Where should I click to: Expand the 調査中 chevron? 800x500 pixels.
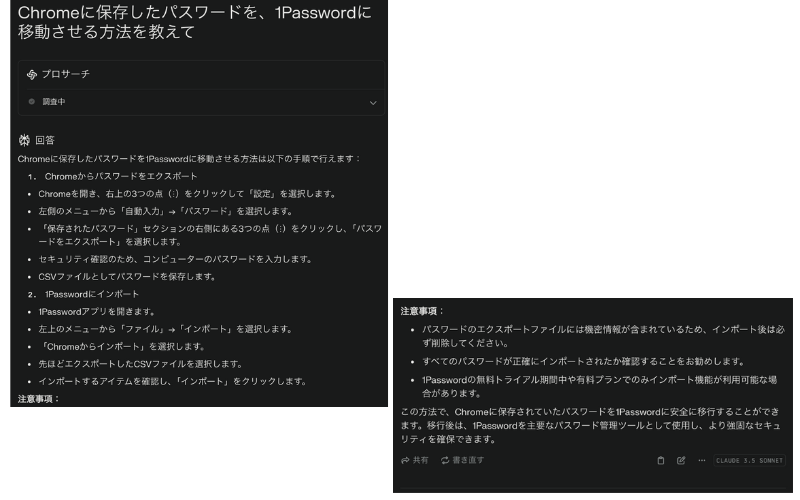[373, 103]
